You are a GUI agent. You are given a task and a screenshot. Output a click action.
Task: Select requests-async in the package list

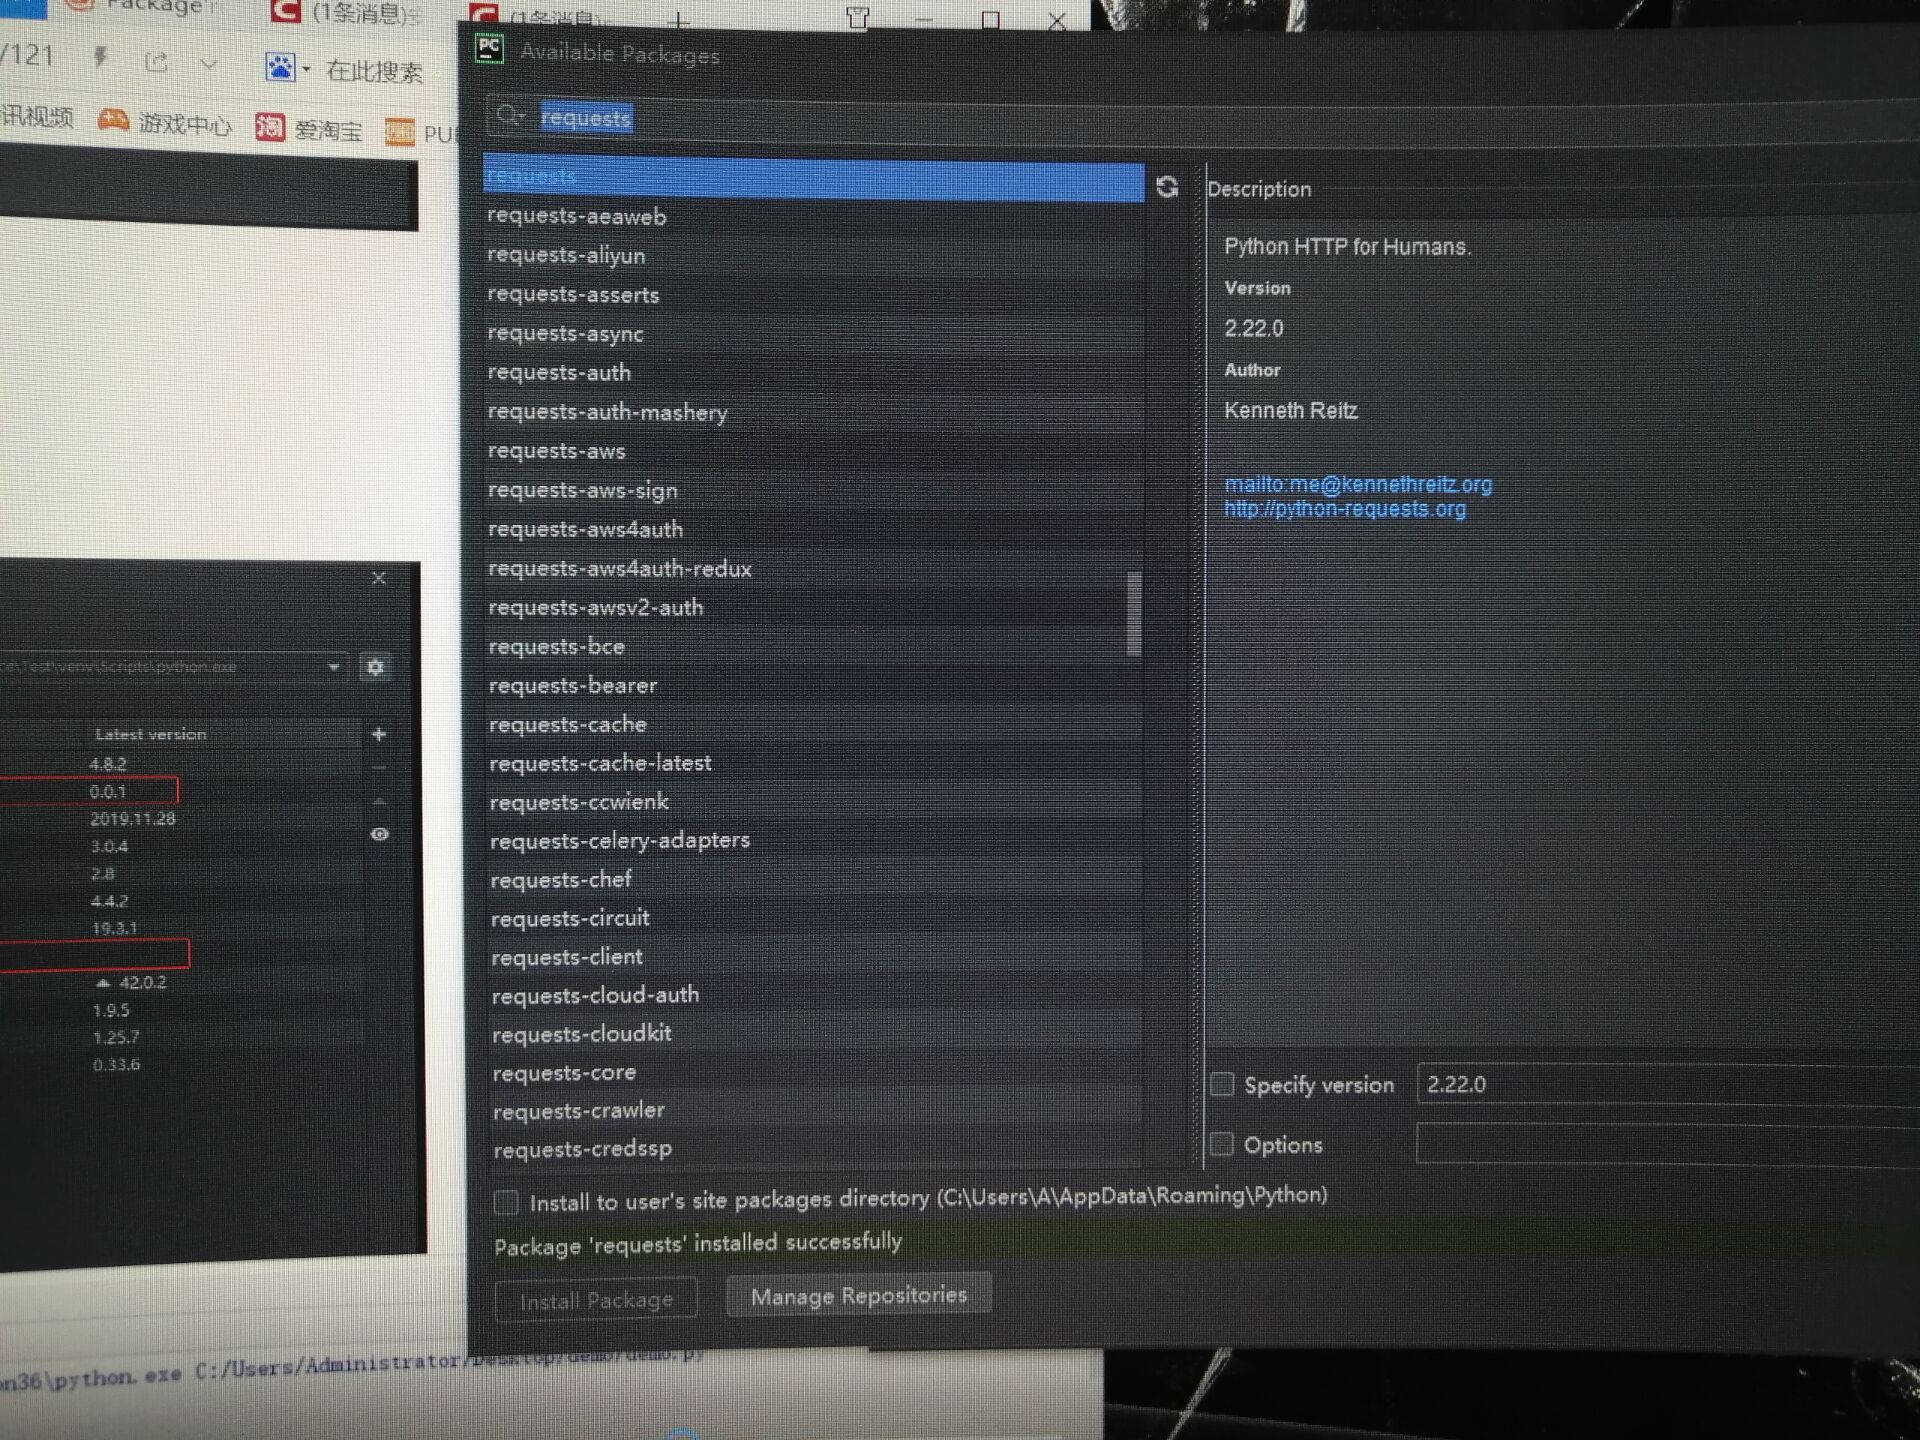tap(813, 334)
